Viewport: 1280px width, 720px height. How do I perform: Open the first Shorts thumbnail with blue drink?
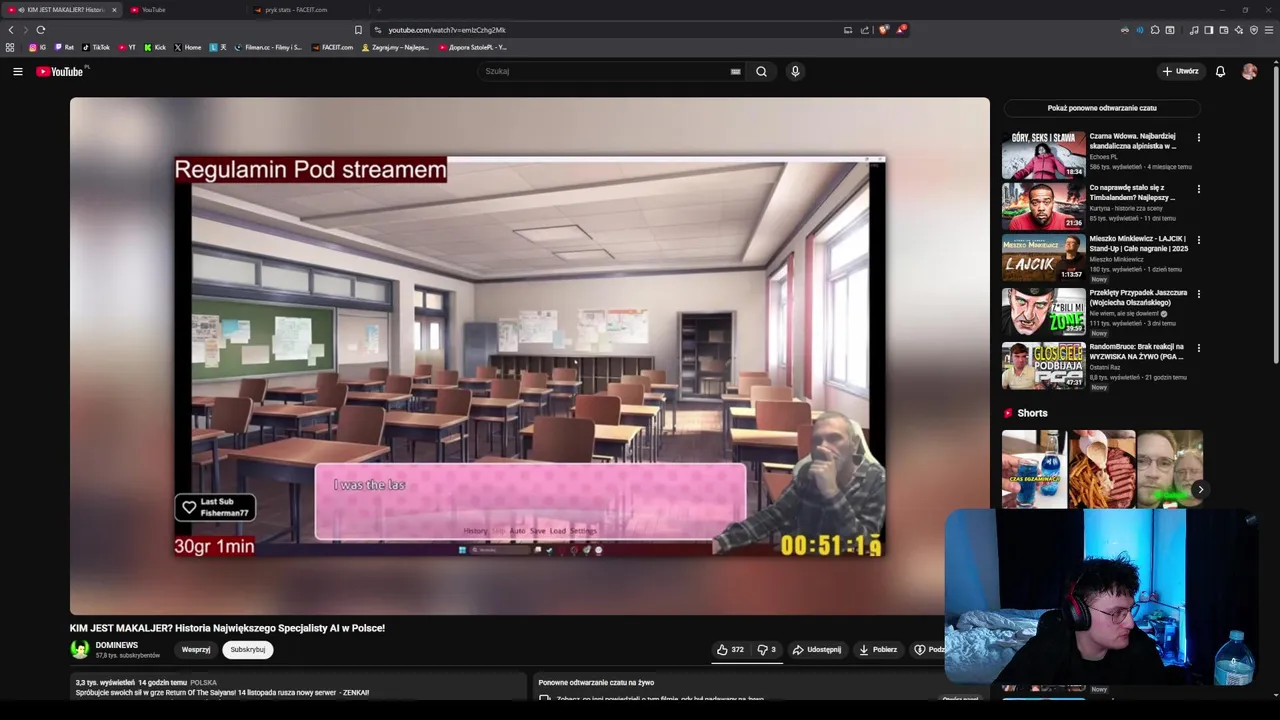[1034, 469]
